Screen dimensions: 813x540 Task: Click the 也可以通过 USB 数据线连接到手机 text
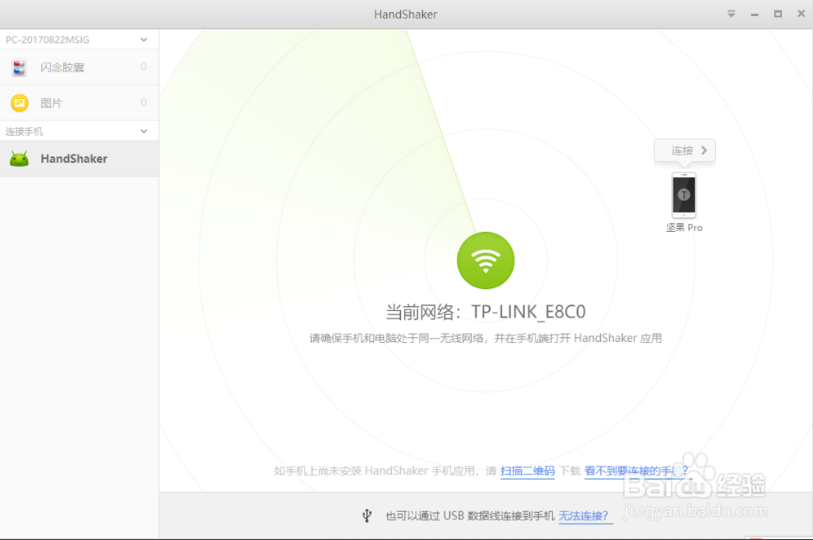pos(470,516)
